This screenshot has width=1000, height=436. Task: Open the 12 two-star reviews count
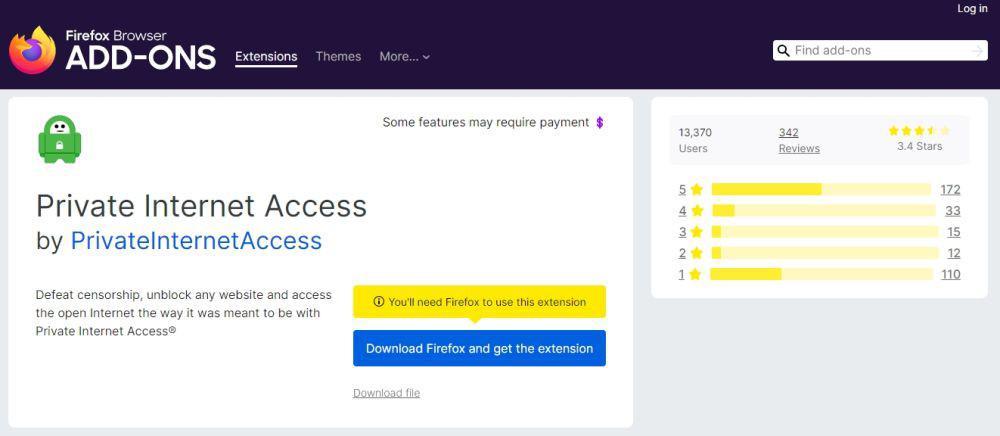953,253
